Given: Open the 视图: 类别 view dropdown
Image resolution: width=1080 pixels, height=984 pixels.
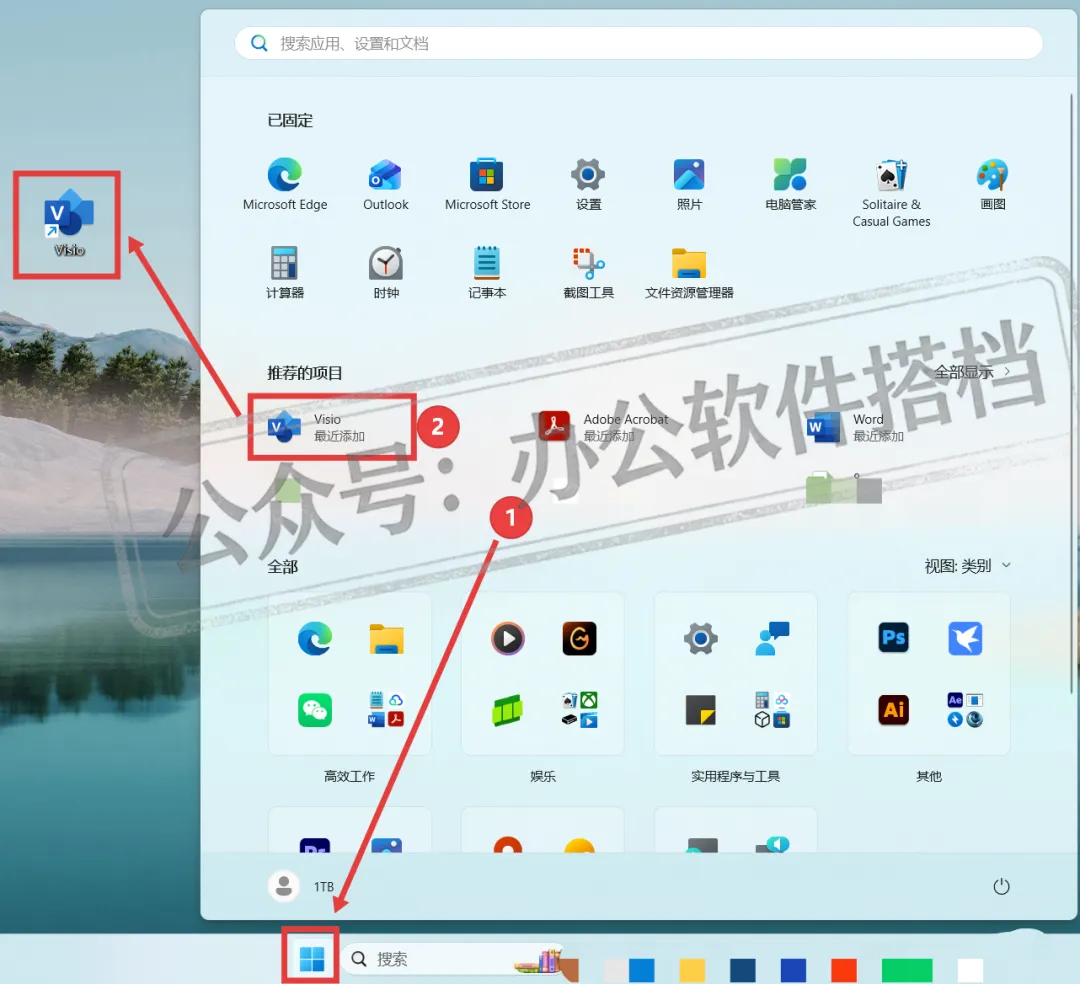Looking at the screenshot, I should (967, 566).
